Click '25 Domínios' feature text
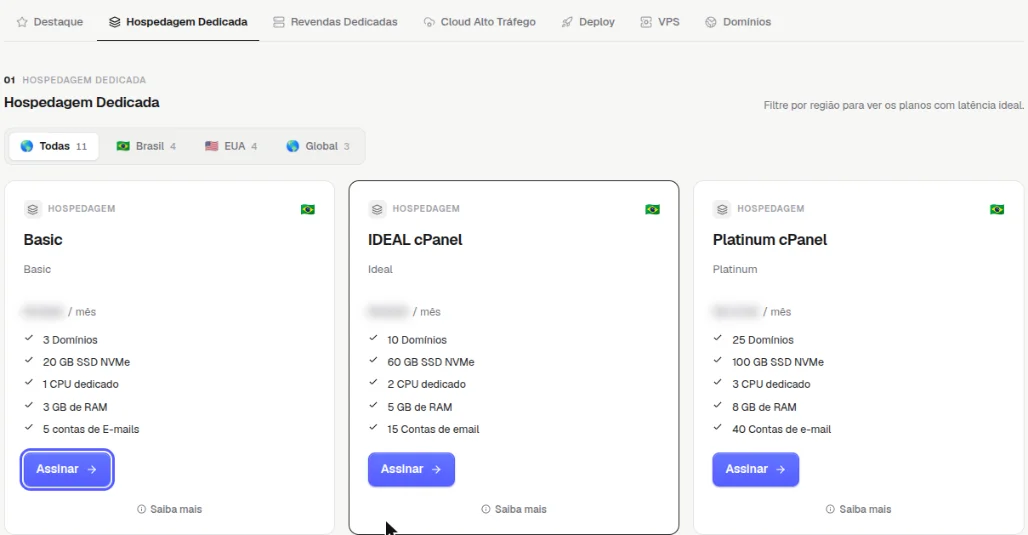1028x535 pixels. [x=763, y=340]
